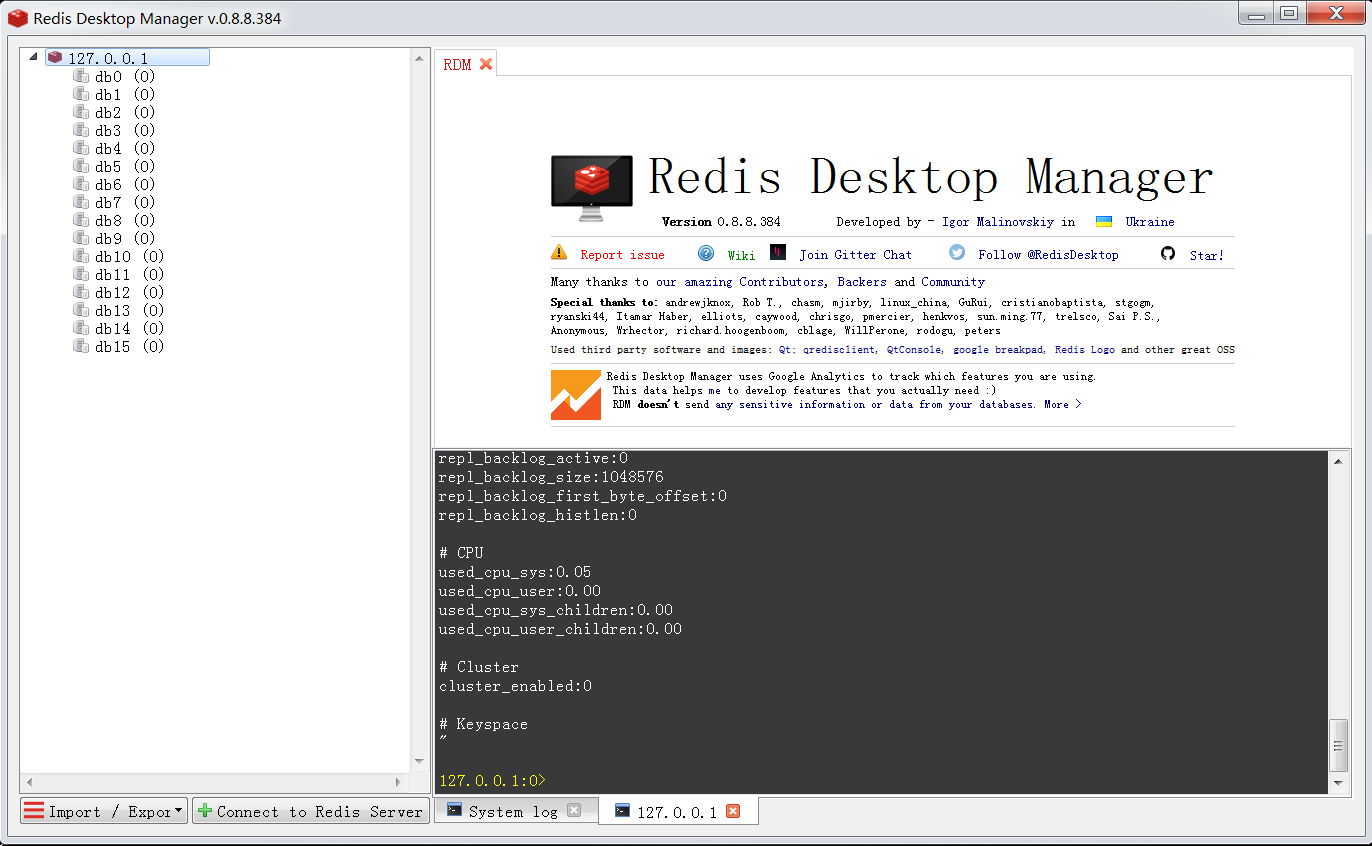
Task: Switch to the System log tab
Action: 513,811
